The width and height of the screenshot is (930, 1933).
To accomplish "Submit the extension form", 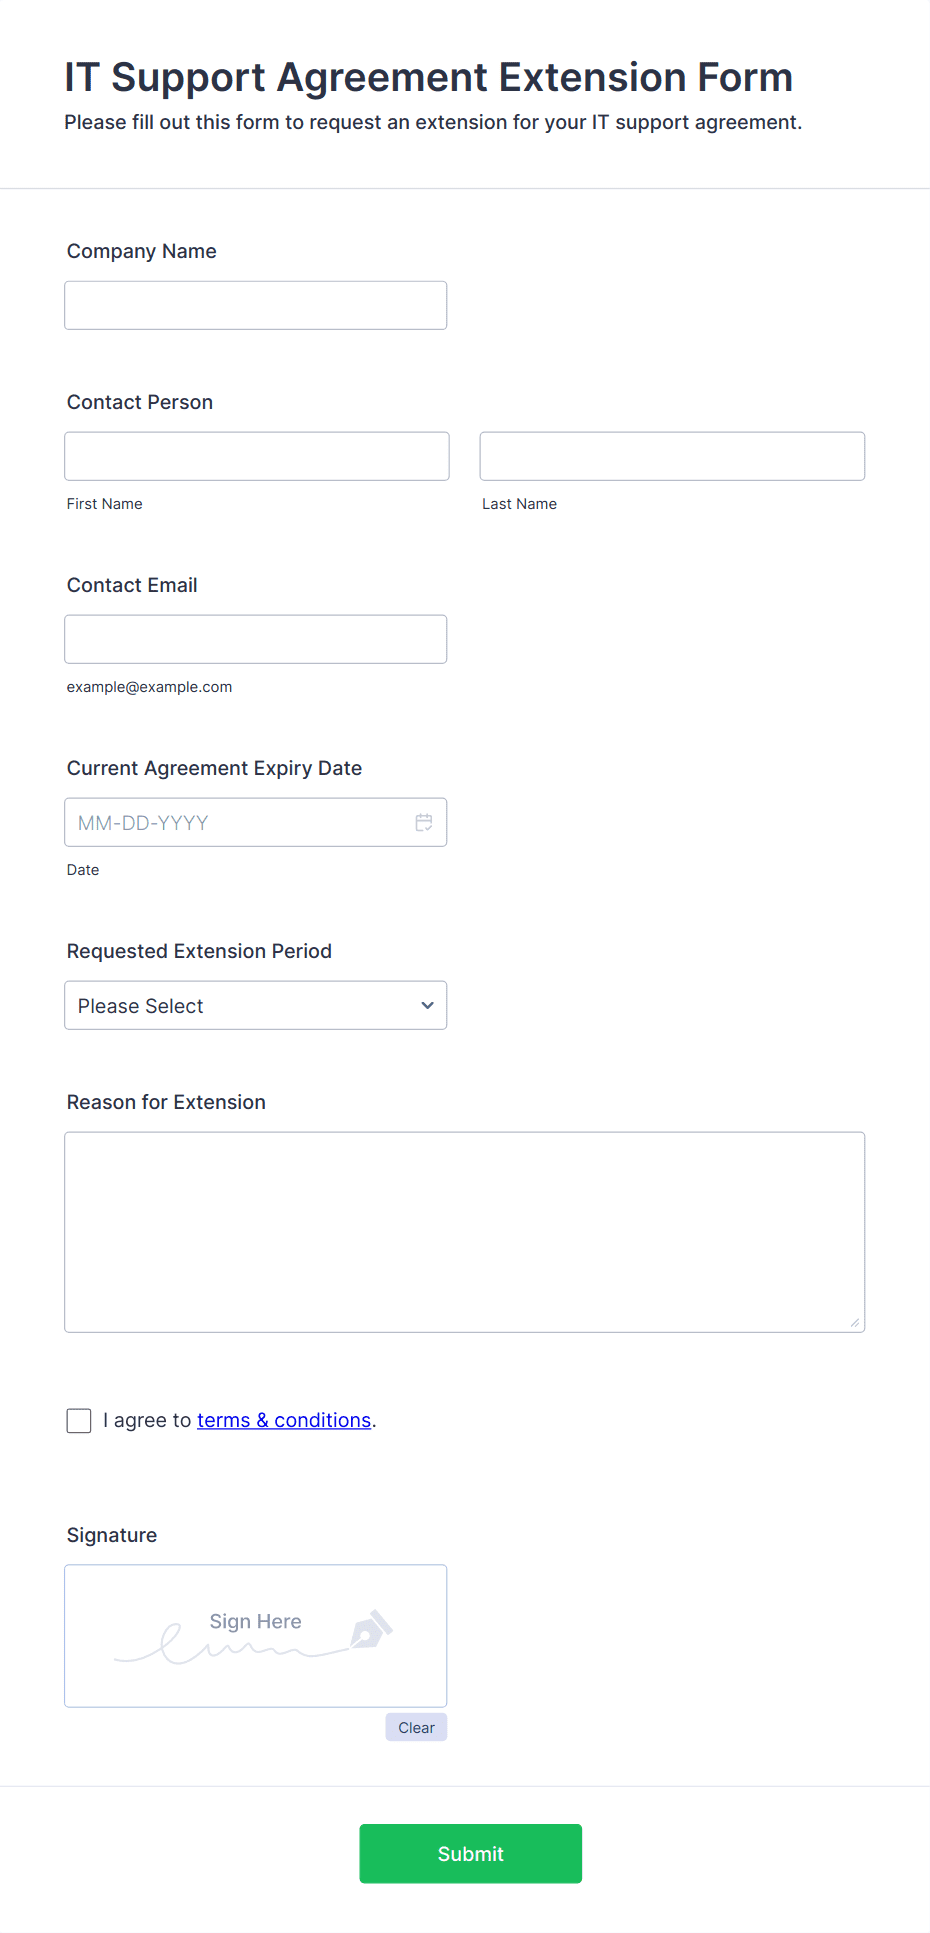I will [471, 1853].
